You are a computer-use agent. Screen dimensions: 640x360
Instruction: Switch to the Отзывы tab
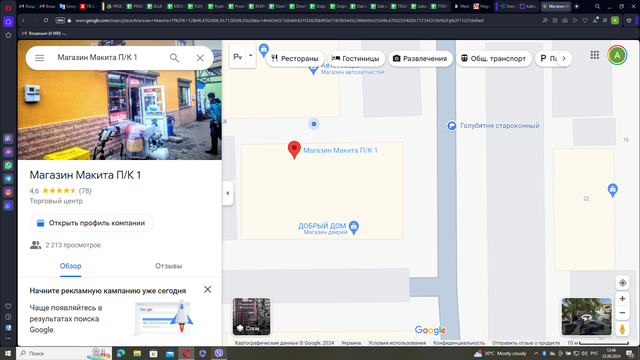click(x=169, y=266)
